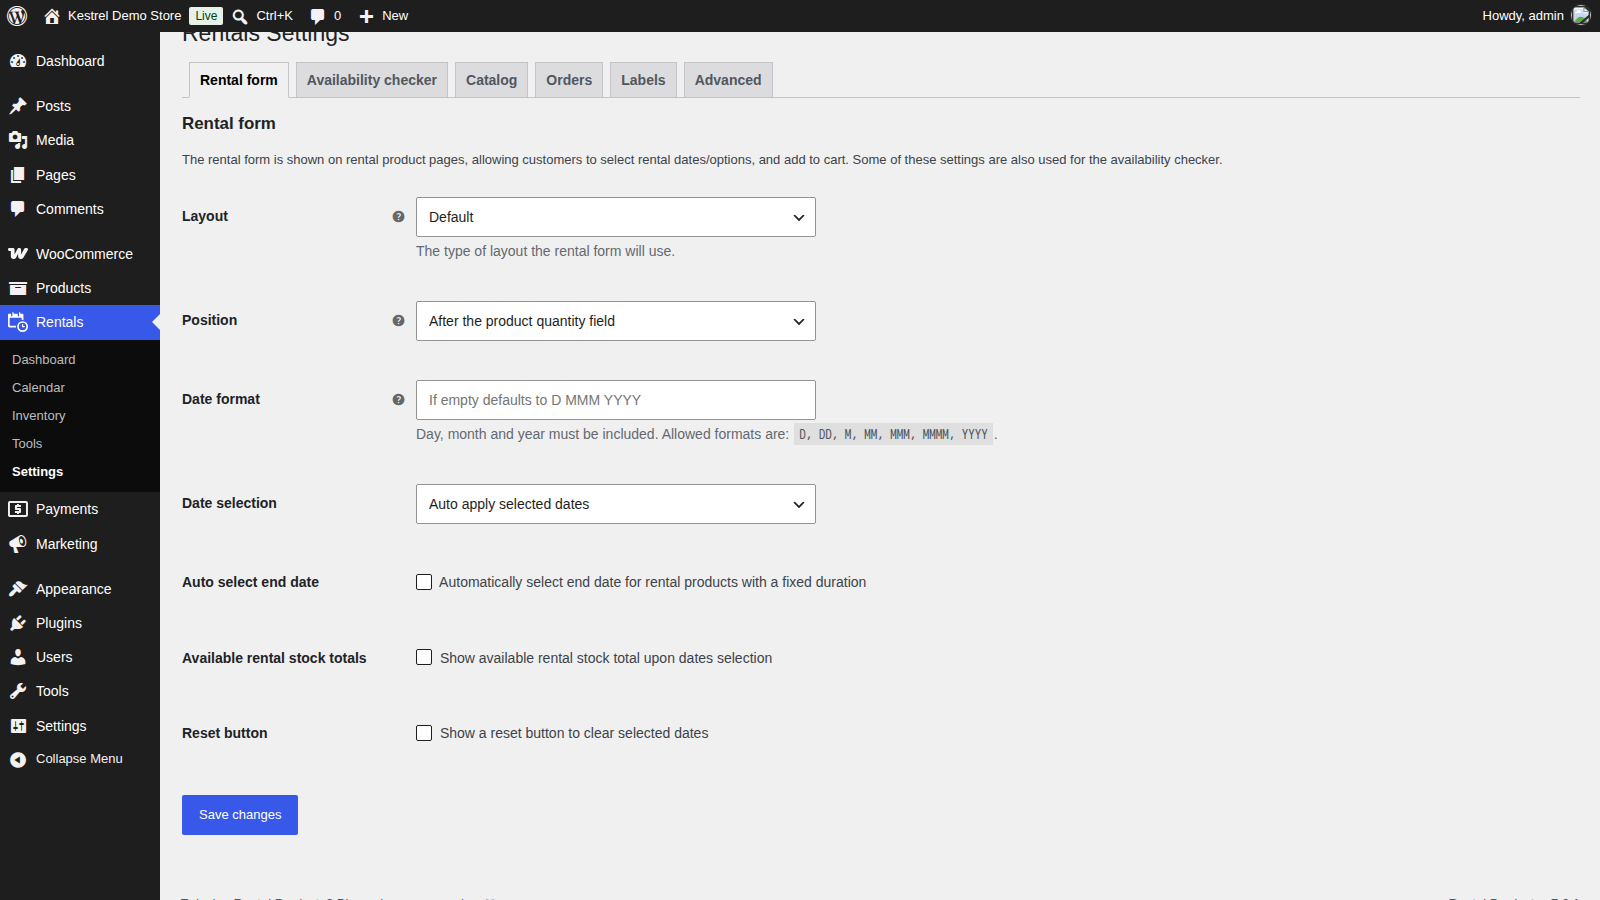
Task: Switch to the Labels tab
Action: (643, 80)
